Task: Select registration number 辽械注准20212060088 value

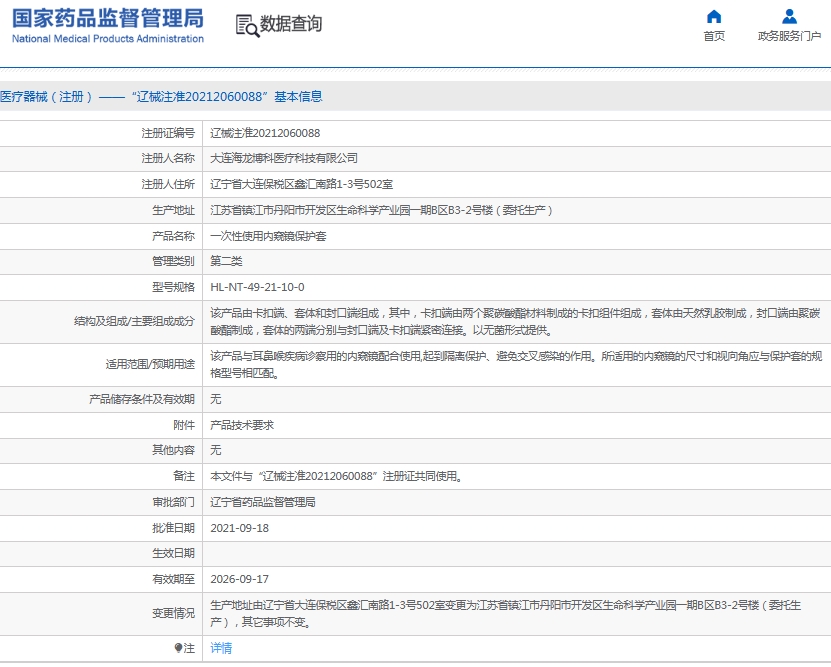Action: 265,133
